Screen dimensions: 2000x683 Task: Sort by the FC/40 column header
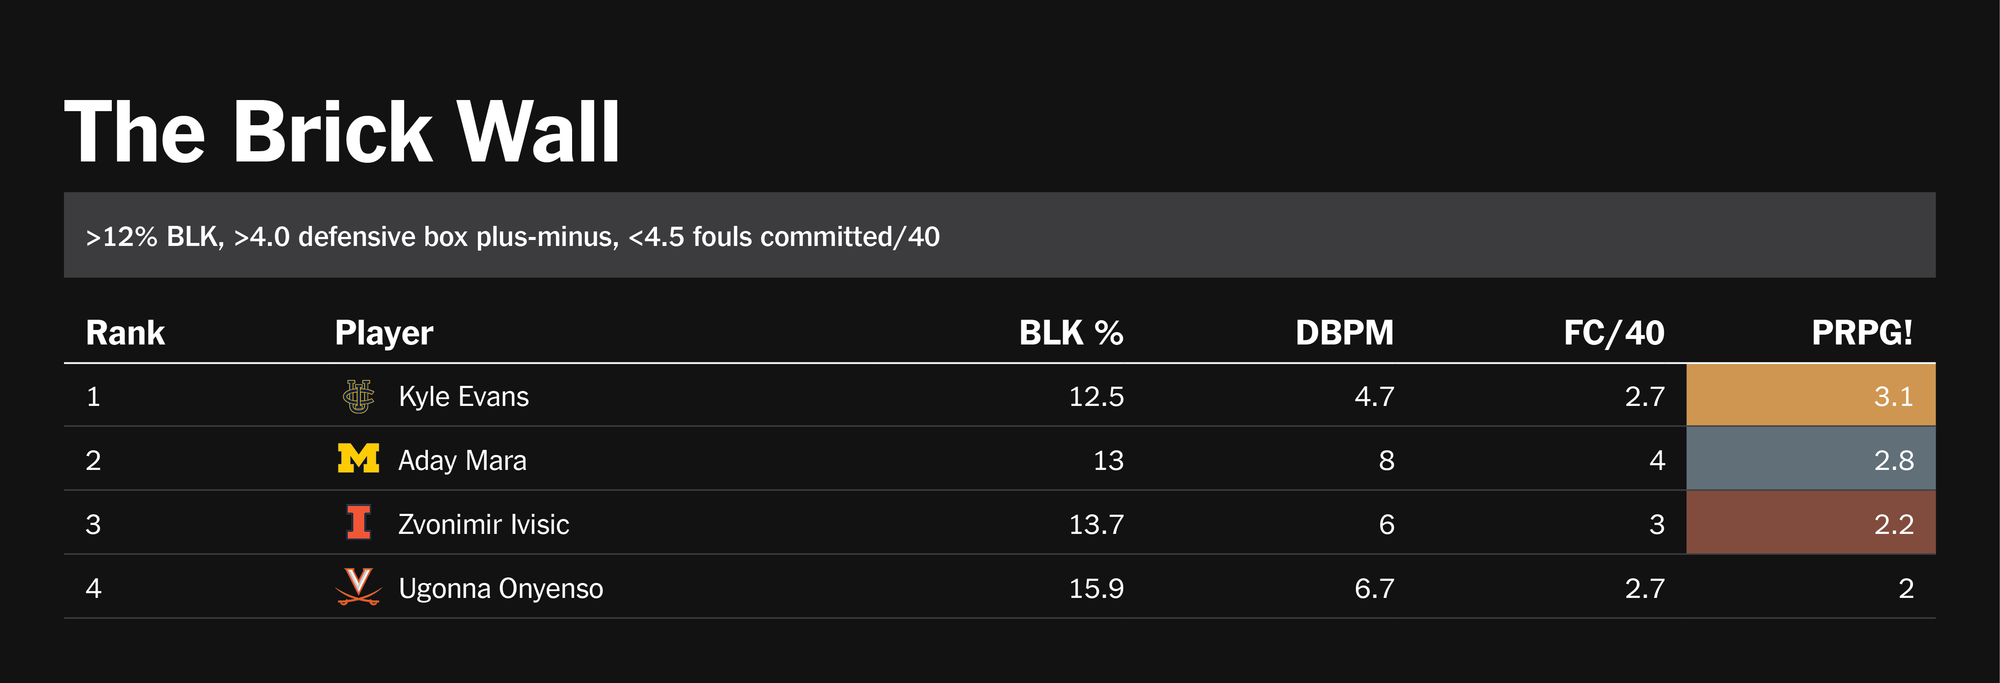[x=1613, y=333]
